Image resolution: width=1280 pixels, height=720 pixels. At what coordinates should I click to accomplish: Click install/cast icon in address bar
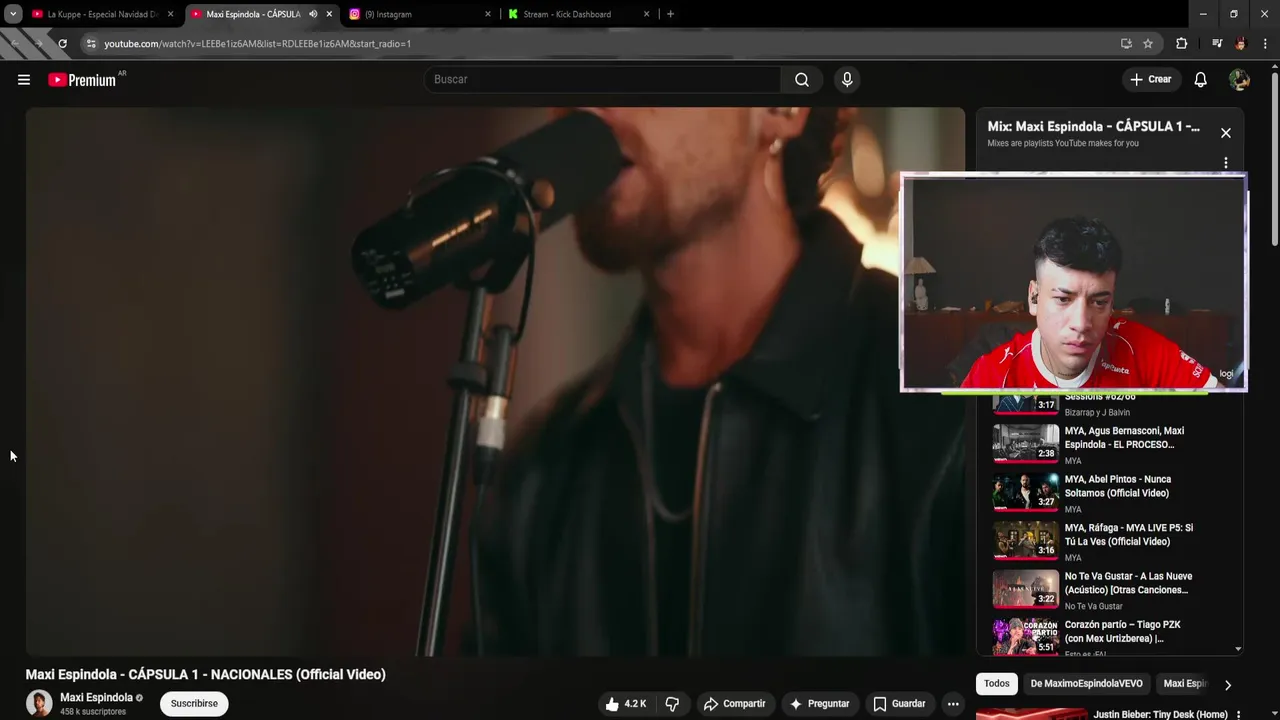[x=1126, y=44]
